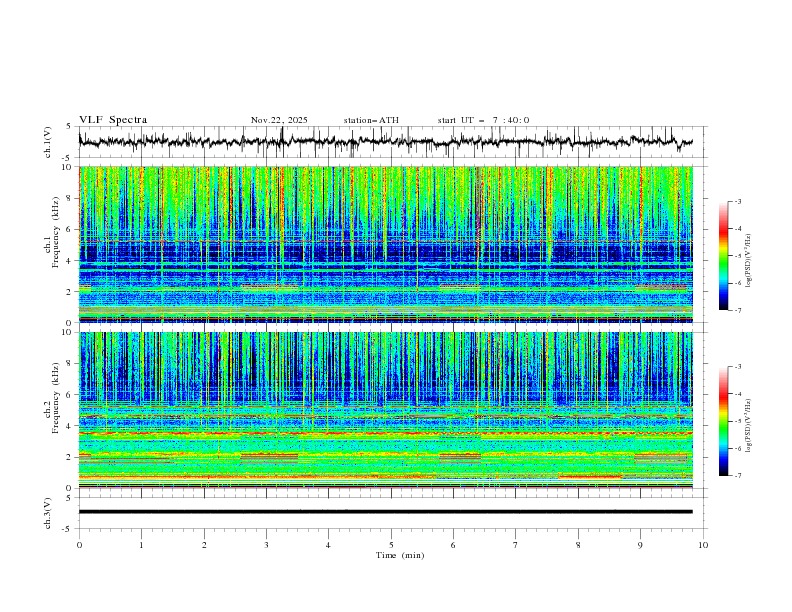Viewport: 792px width, 612px height.
Task: Click the flat ch.3 voltage trace
Action: [x=385, y=512]
